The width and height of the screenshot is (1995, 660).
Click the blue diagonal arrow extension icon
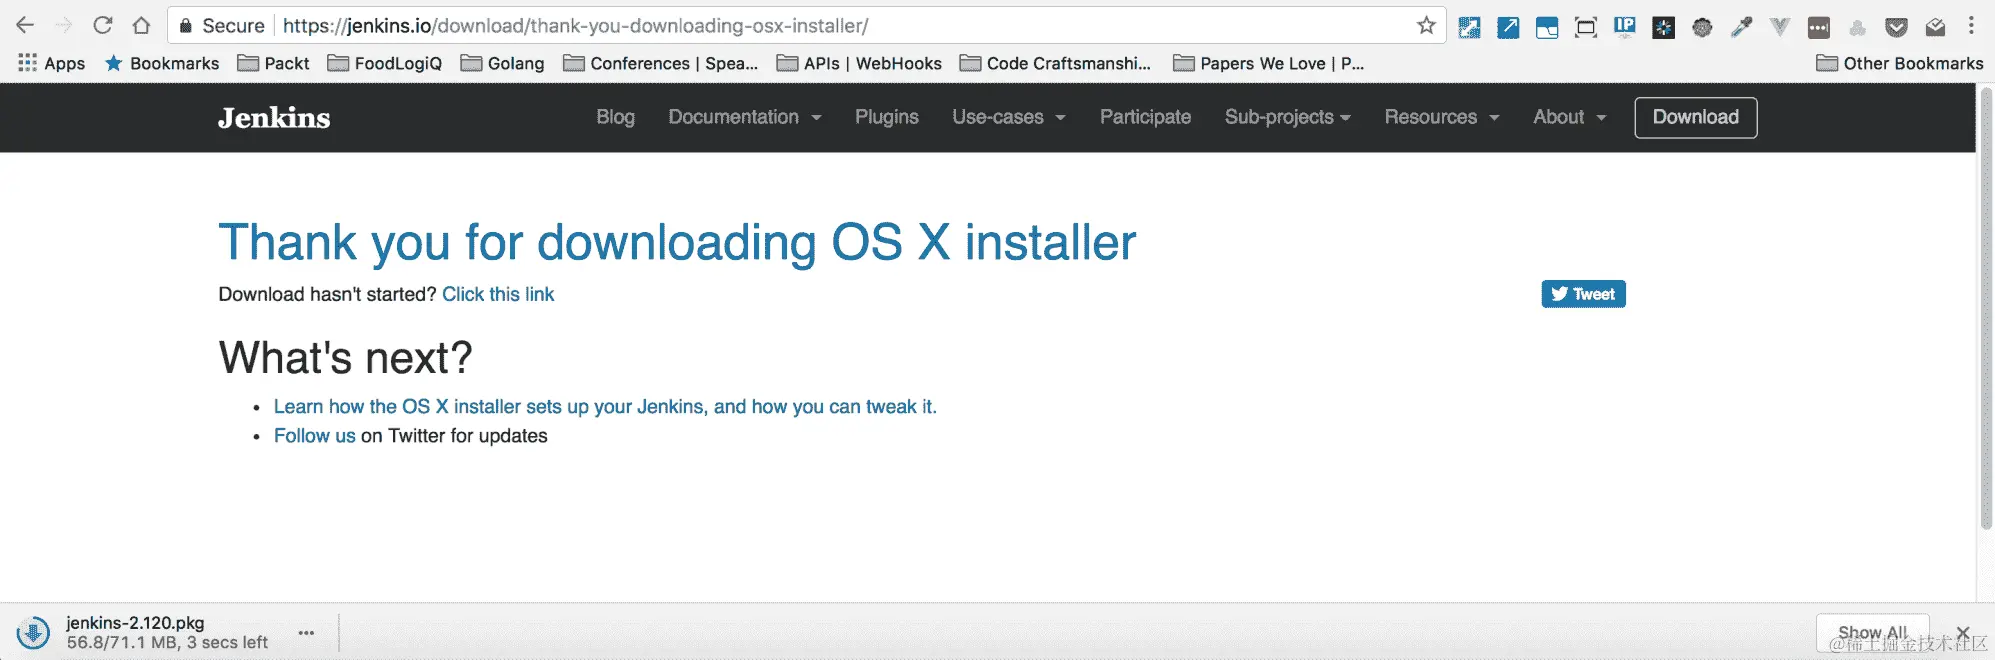pyautogui.click(x=1508, y=27)
